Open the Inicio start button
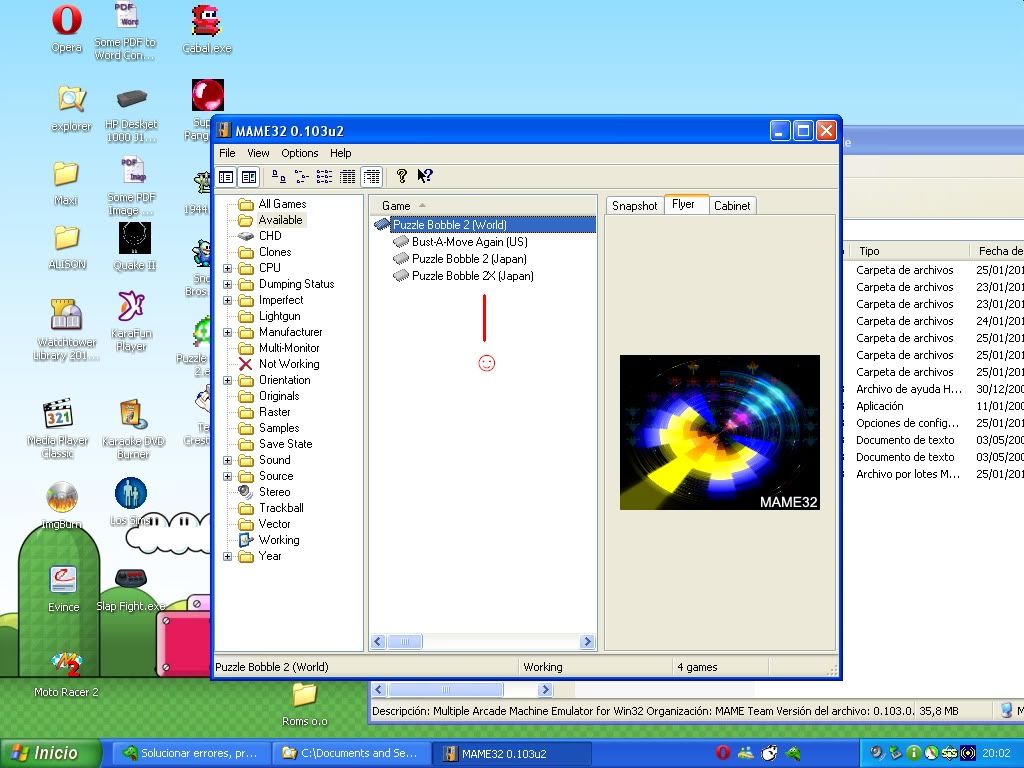Screen dimensions: 1024x768 coord(51,753)
